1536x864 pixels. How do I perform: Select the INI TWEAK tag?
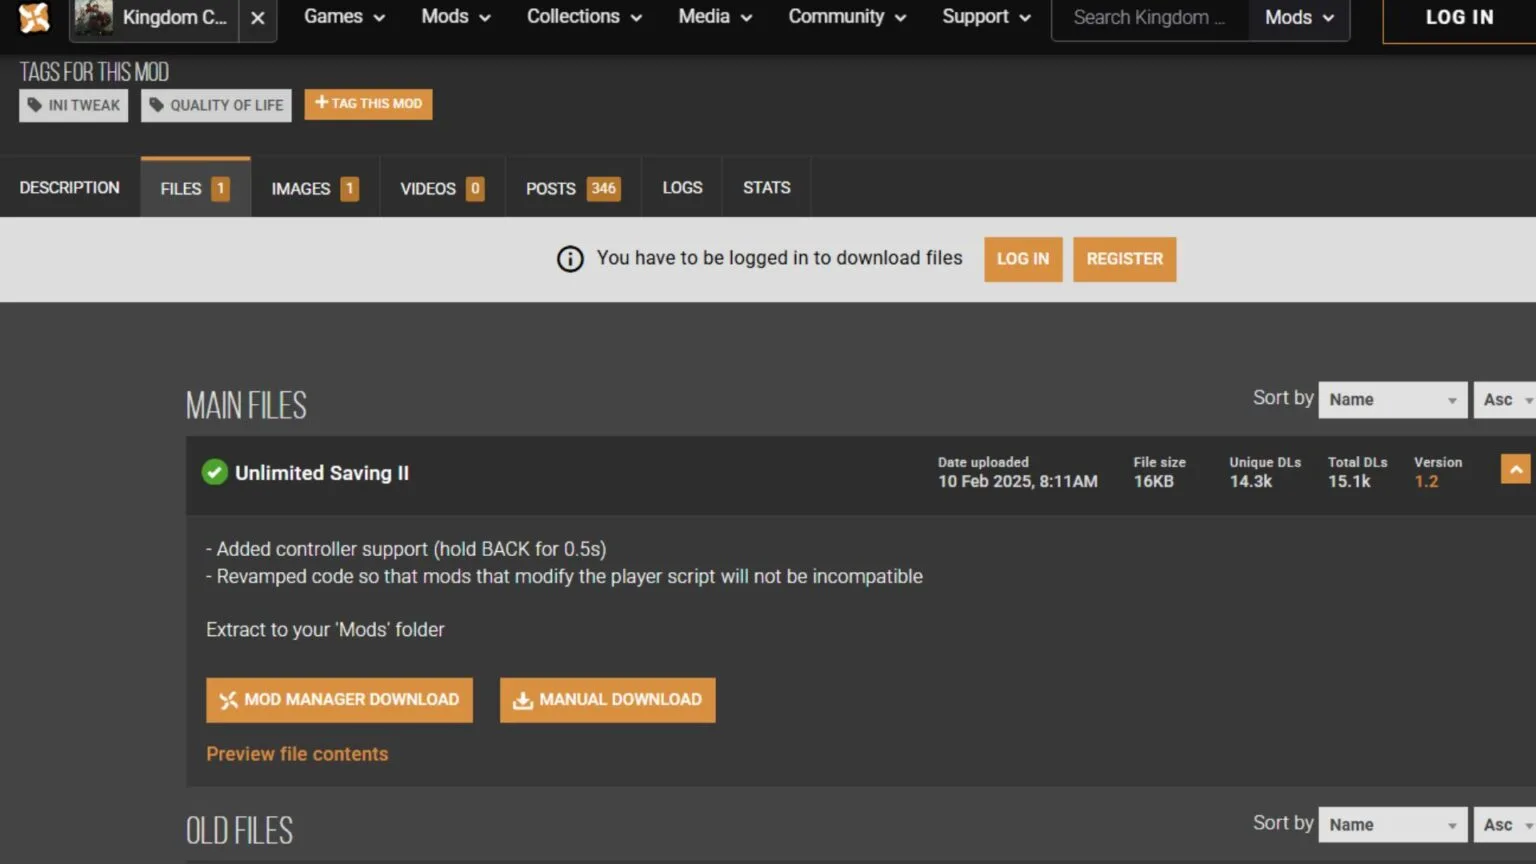(74, 105)
